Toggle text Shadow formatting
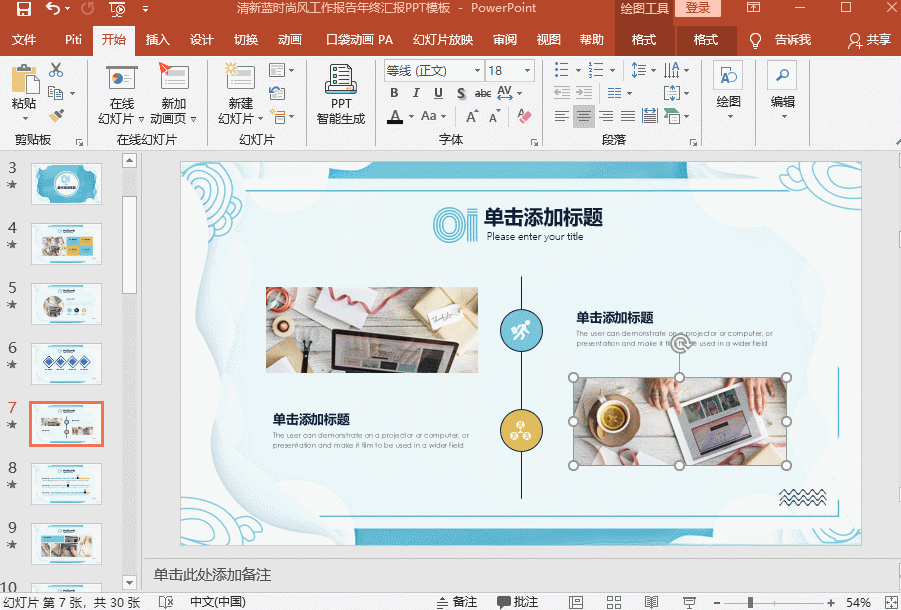This screenshot has height=610, width=901. (461, 93)
